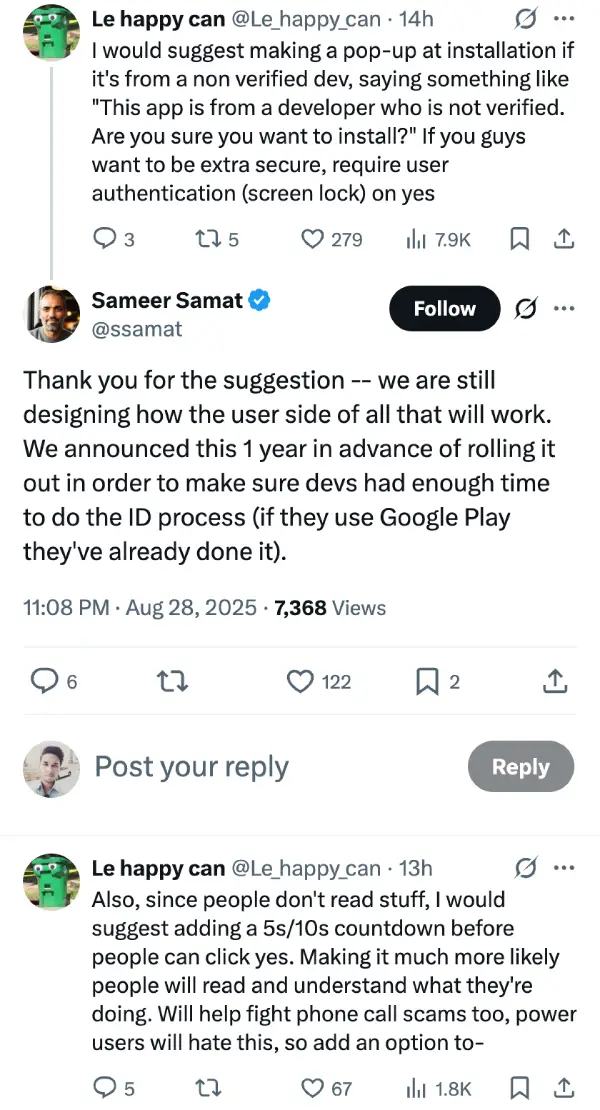600x1110 pixels.
Task: Repost Sameer Samat's tweet
Action: (x=171, y=681)
